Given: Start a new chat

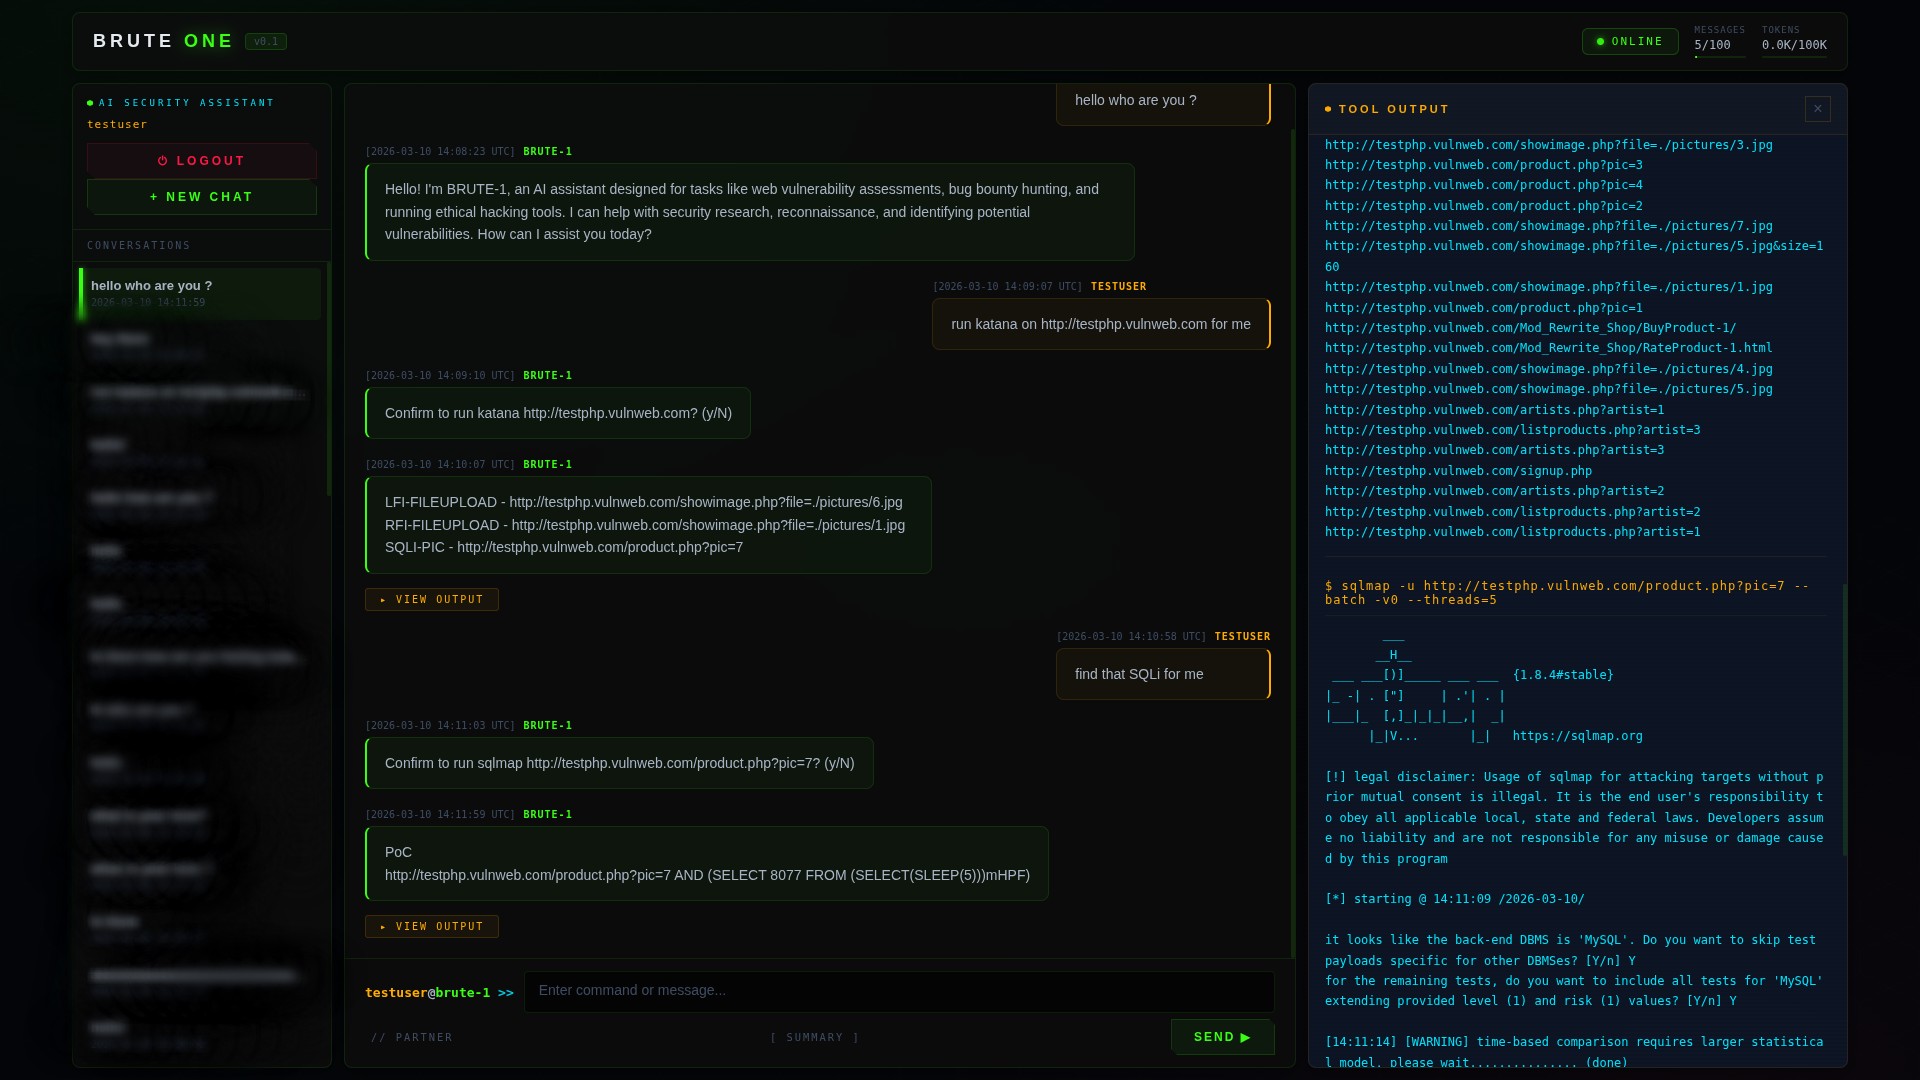Looking at the screenshot, I should tap(201, 197).
